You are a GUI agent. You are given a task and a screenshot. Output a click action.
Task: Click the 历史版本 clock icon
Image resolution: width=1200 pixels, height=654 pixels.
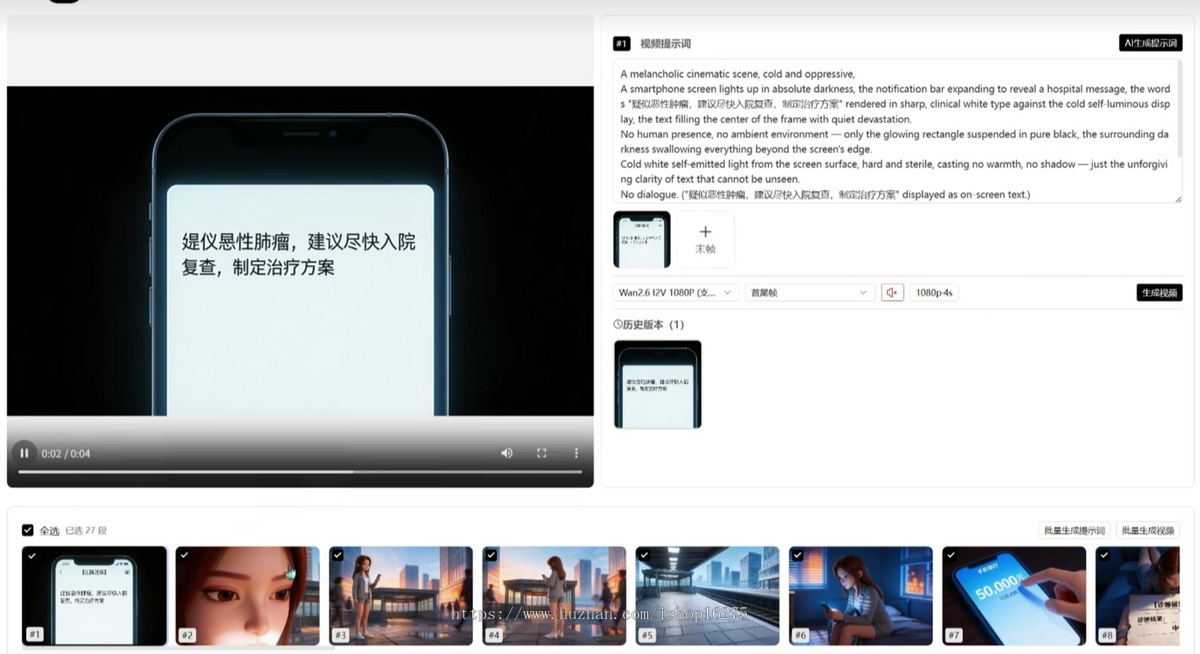618,325
